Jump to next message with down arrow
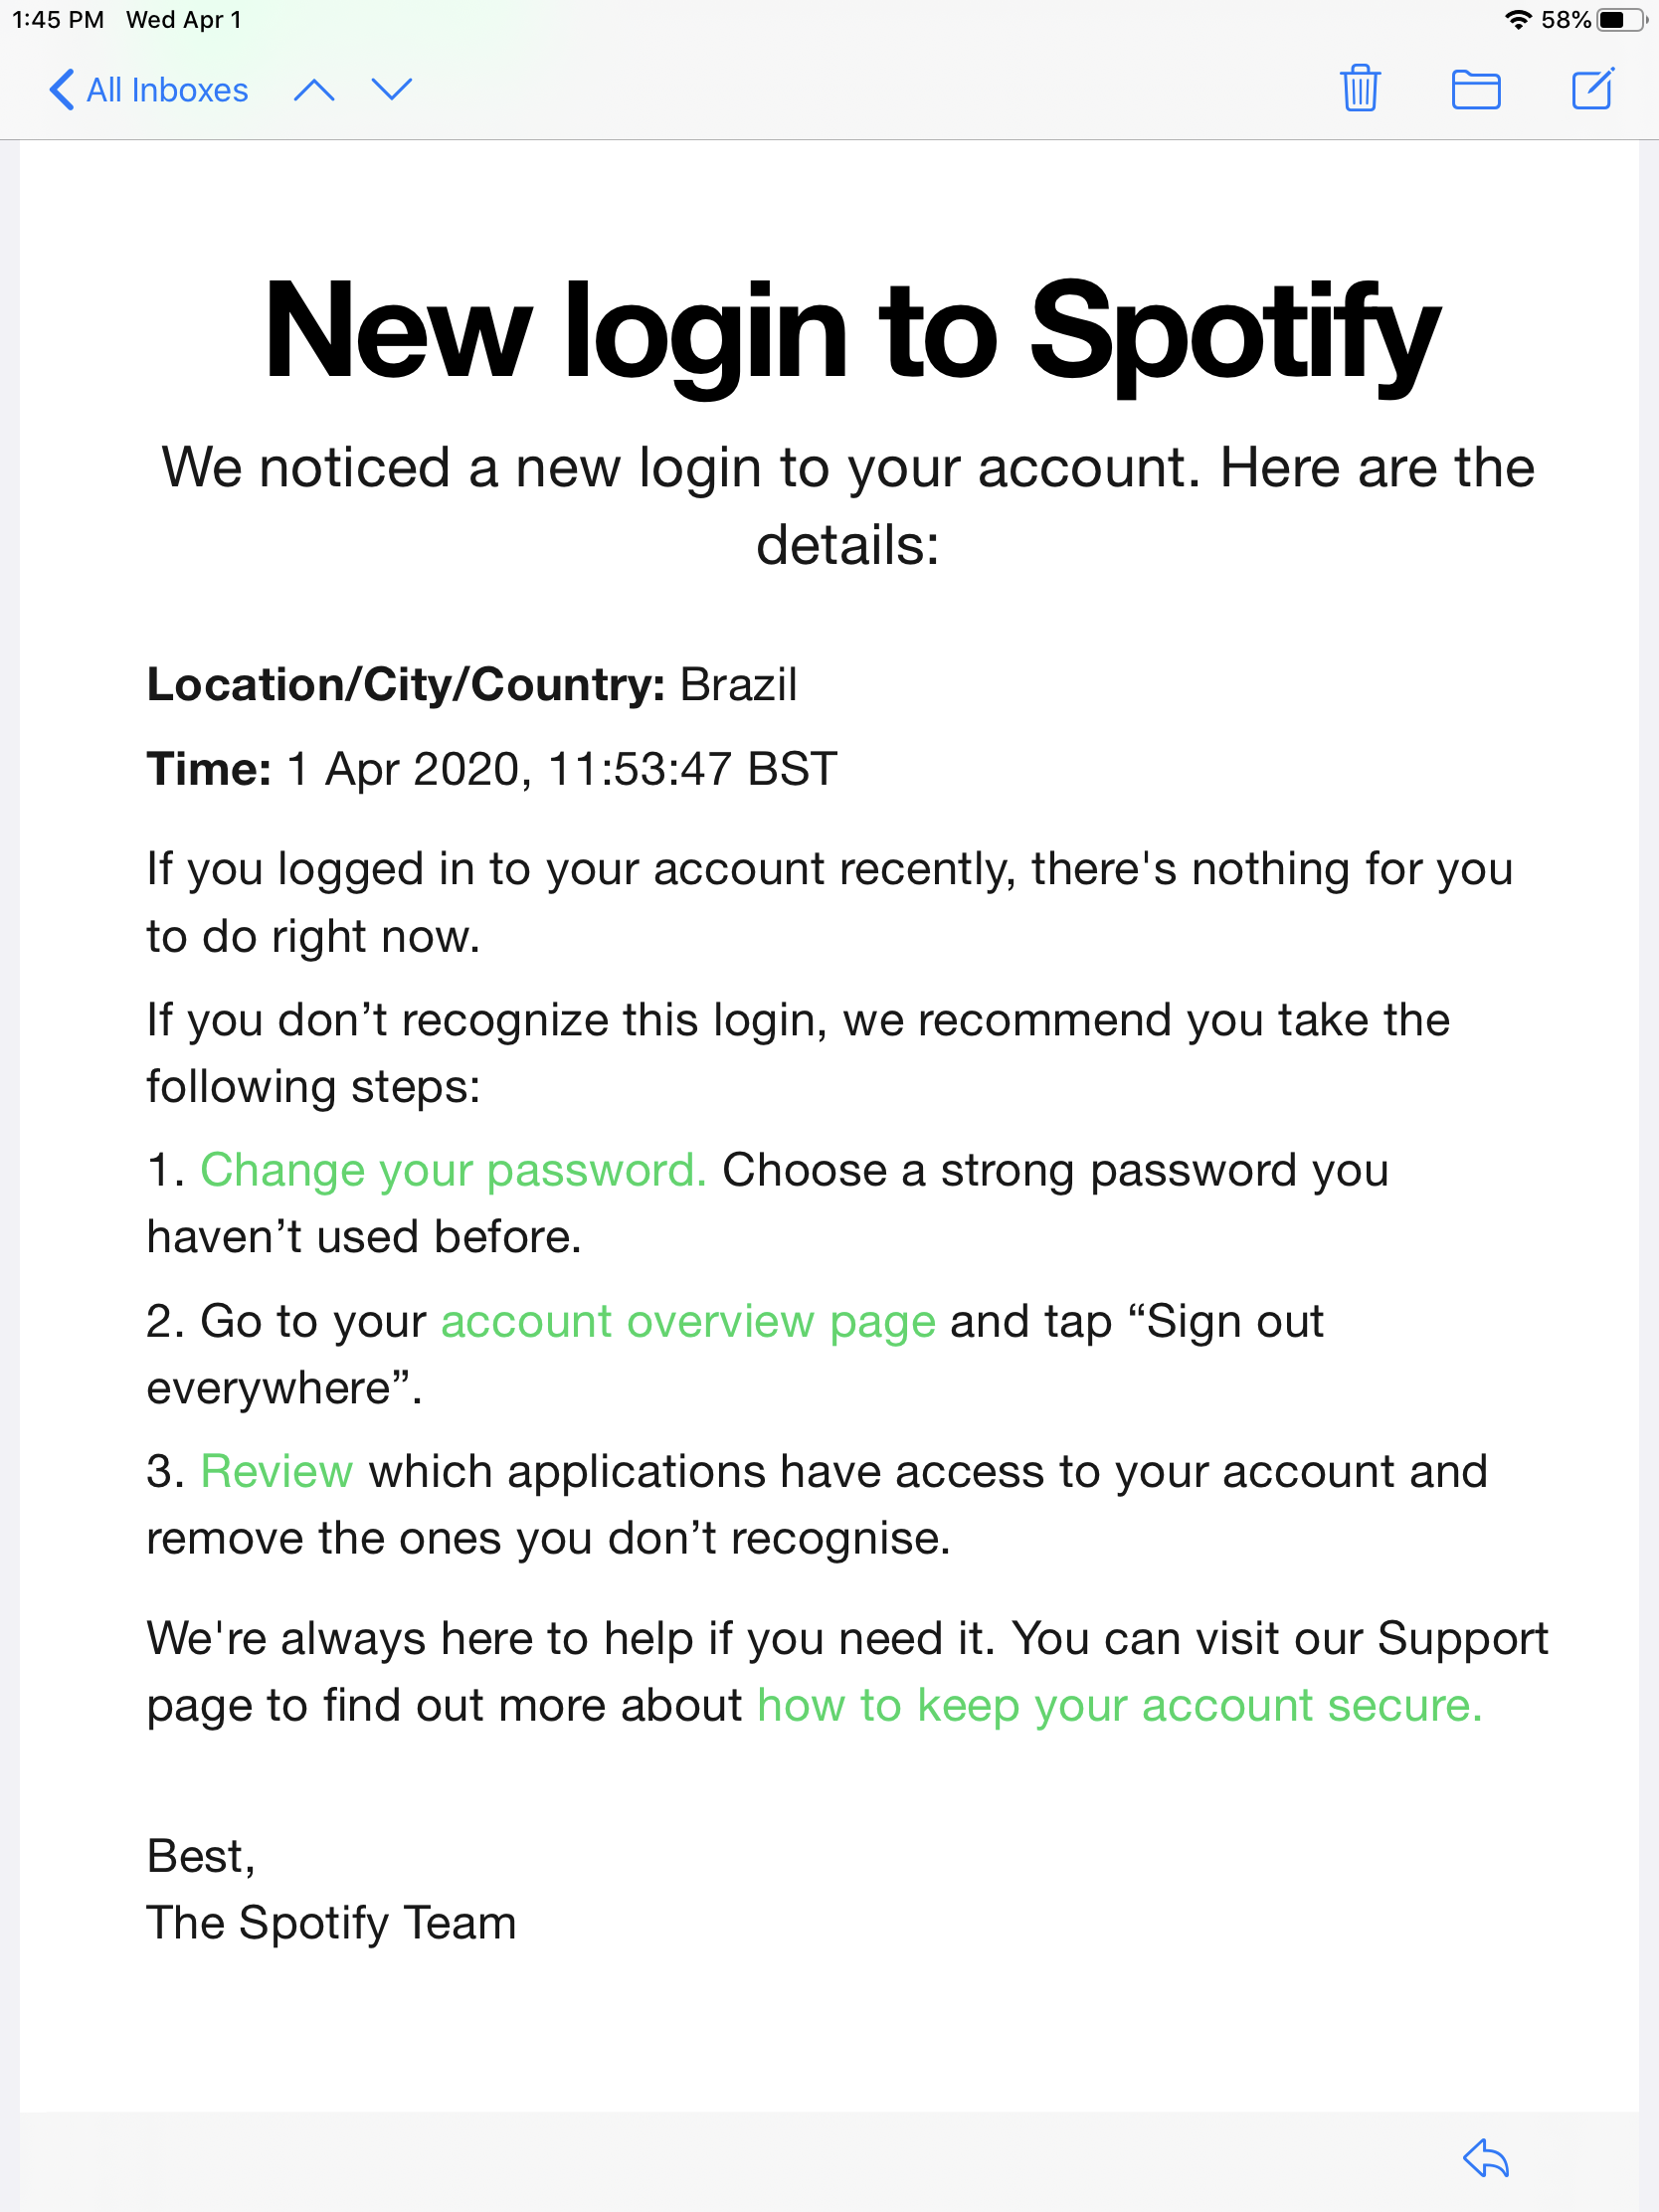This screenshot has width=1659, height=2212. [391, 90]
